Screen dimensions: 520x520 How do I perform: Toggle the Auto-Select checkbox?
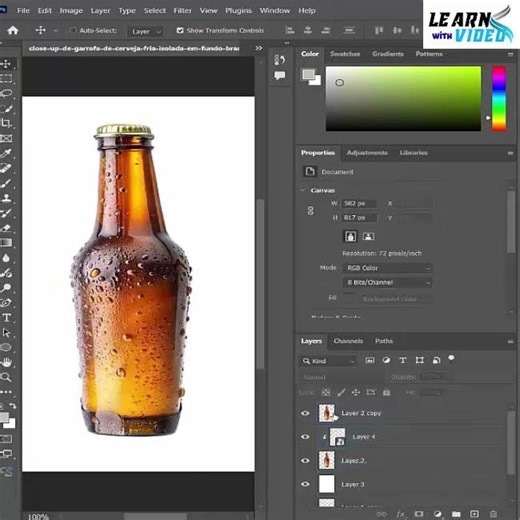[73, 30]
